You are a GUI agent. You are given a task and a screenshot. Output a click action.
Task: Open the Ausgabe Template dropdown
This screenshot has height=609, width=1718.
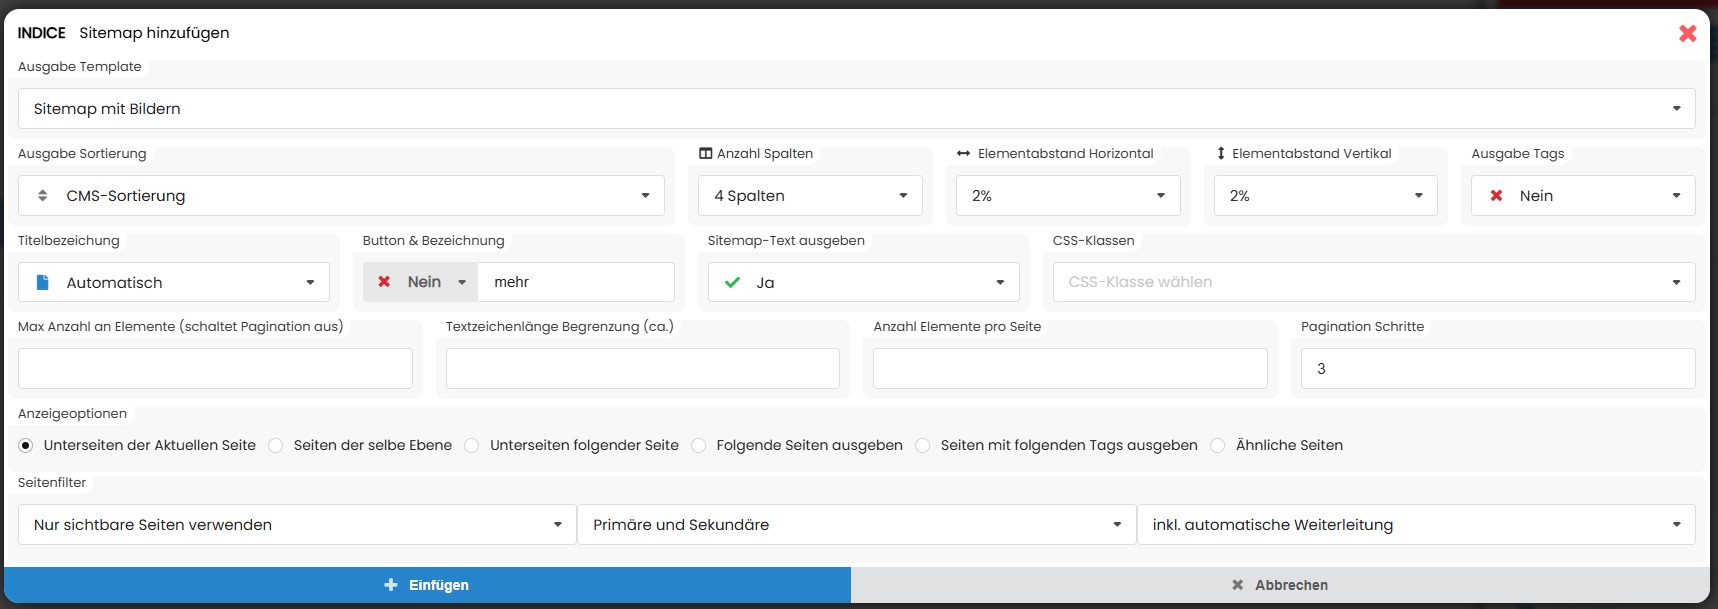856,109
